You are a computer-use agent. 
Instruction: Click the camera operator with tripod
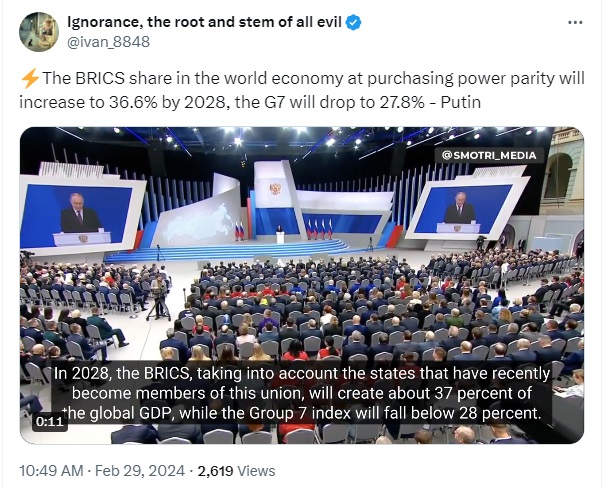[x=159, y=297]
